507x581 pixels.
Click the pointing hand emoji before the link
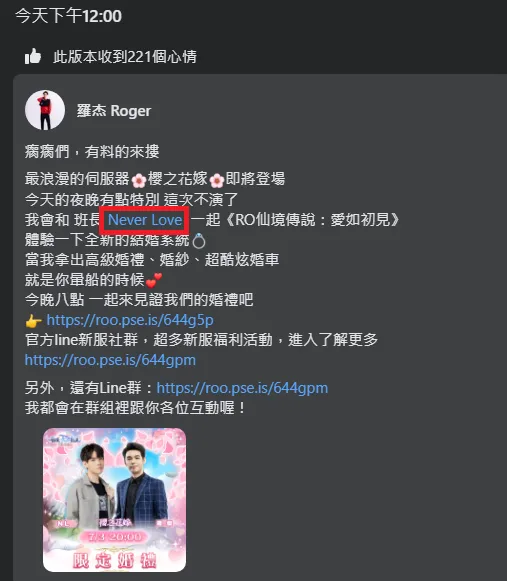click(x=33, y=321)
